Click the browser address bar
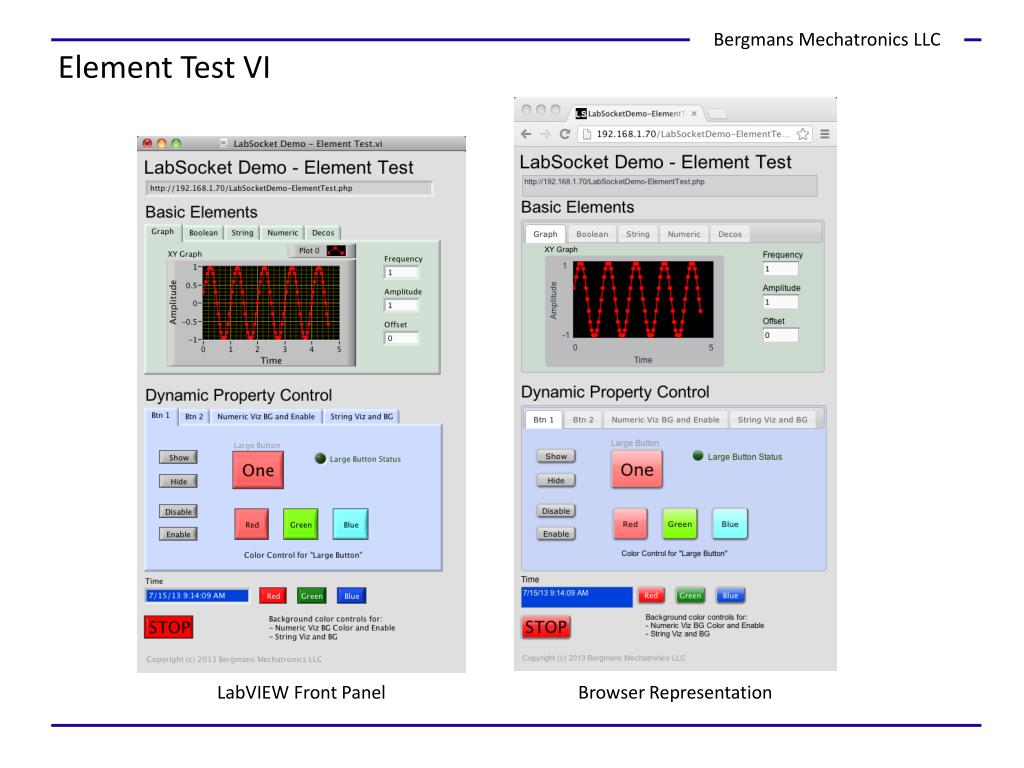Screen dimensions: 1024x768 click(x=696, y=134)
